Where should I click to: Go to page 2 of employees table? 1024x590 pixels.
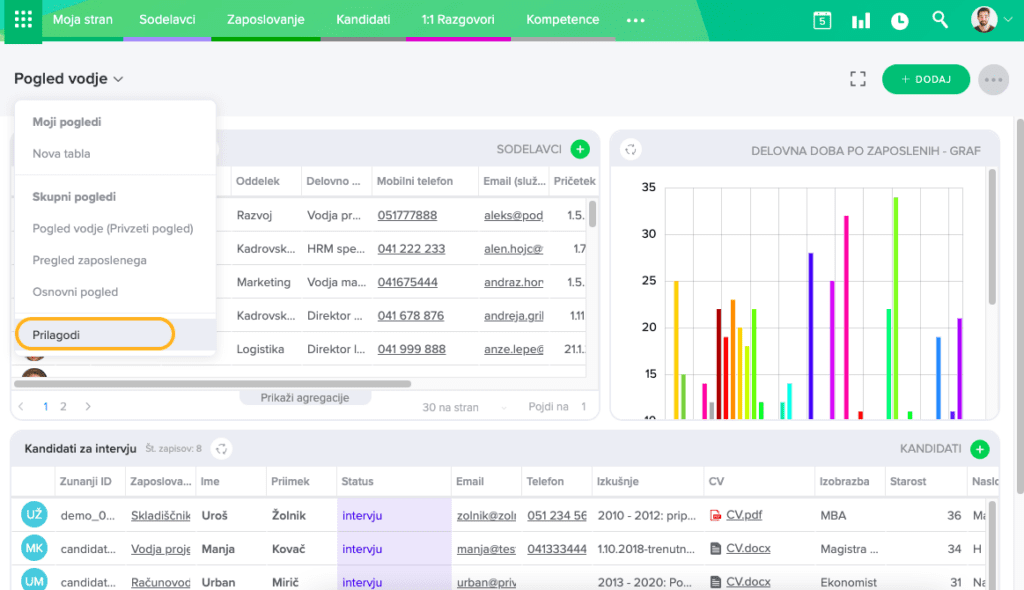coord(63,407)
